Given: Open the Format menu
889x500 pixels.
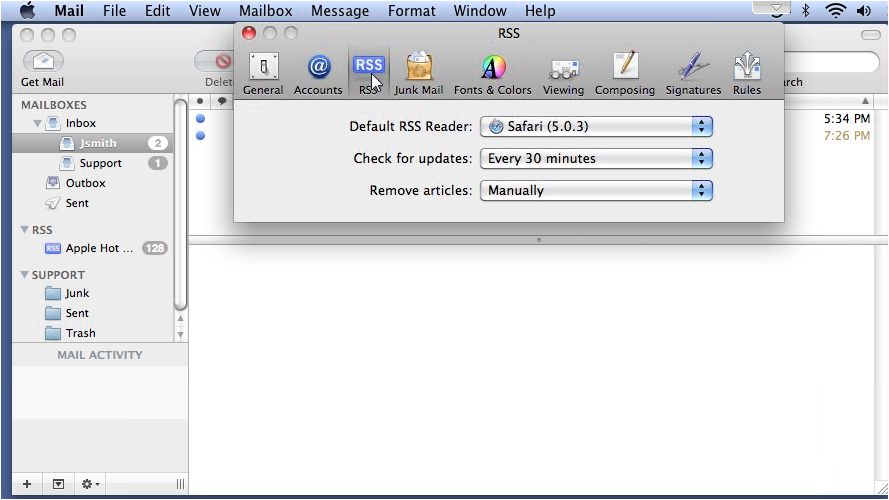Looking at the screenshot, I should coord(412,10).
